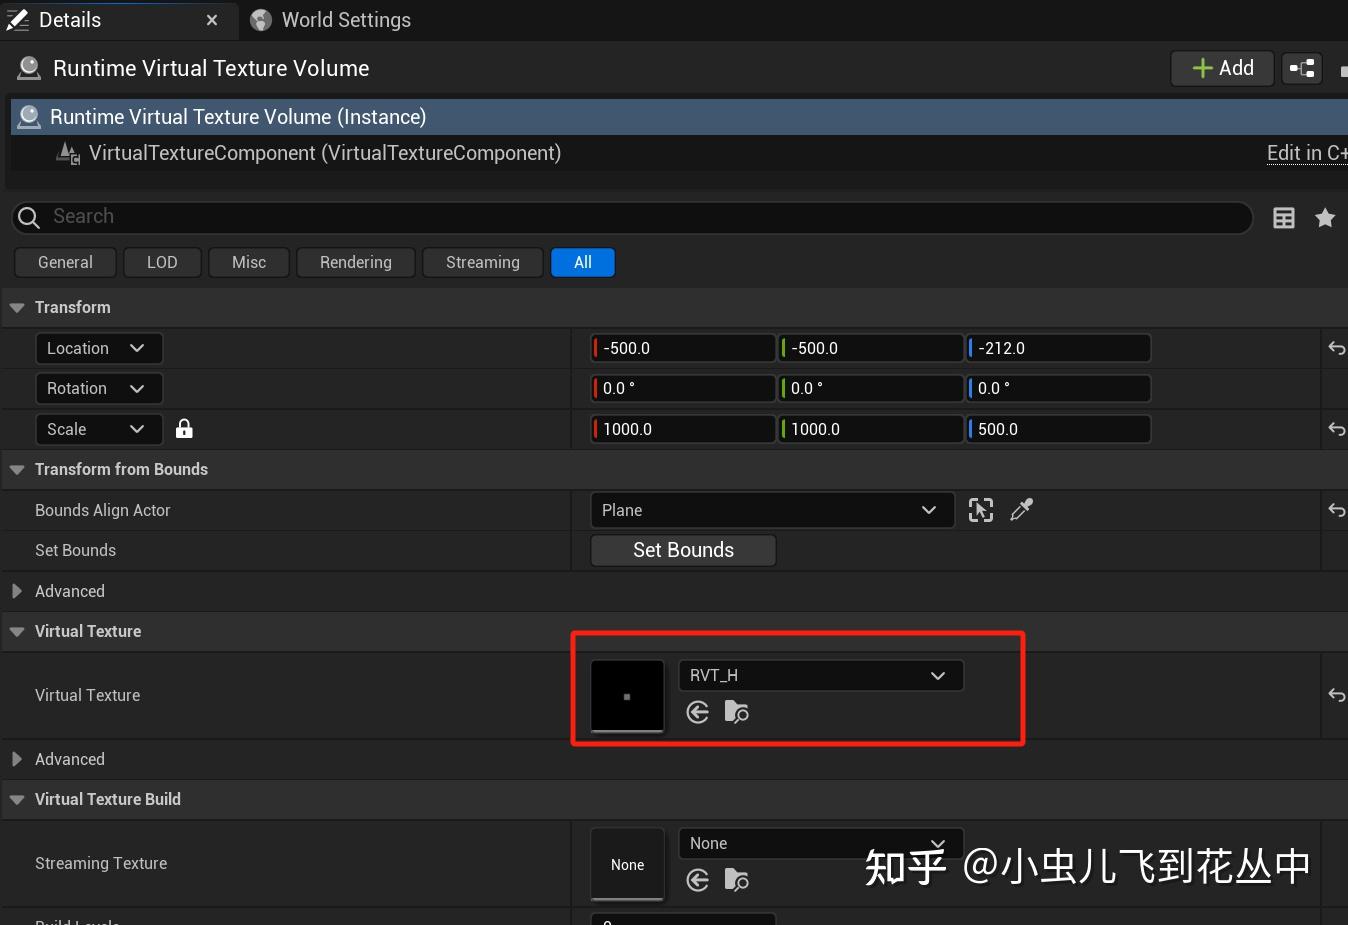Reset Location to default arrow
1348x925 pixels.
click(x=1336, y=348)
